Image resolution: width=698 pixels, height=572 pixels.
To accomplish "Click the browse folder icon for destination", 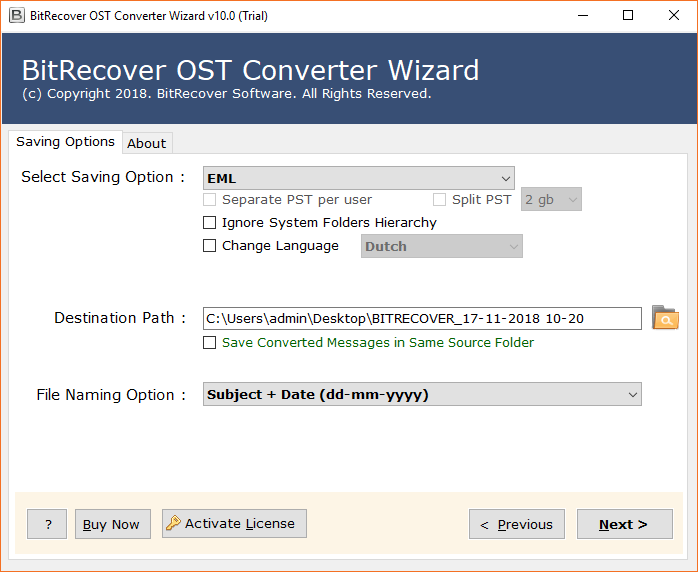I will 665,317.
